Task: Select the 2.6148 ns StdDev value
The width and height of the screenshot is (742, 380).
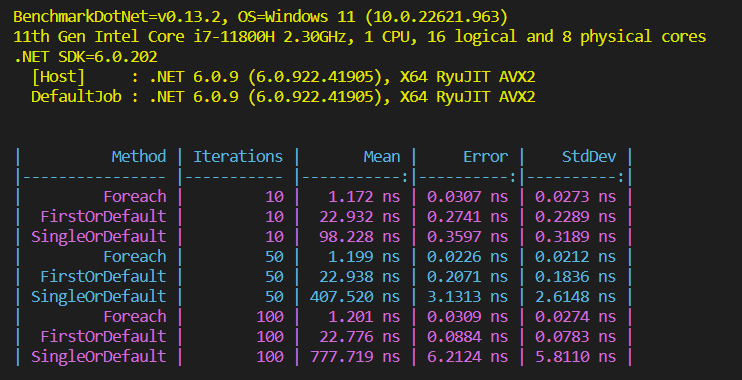Action: tap(575, 296)
